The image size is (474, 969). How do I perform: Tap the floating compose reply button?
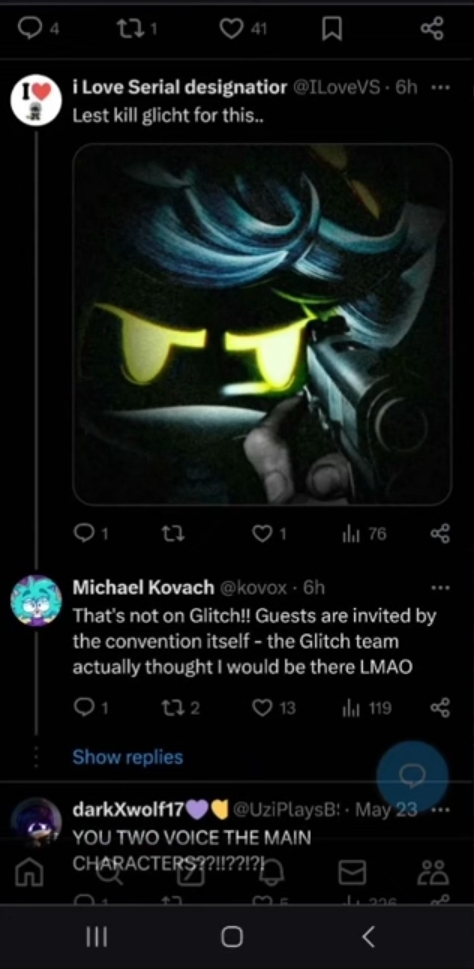pyautogui.click(x=412, y=776)
